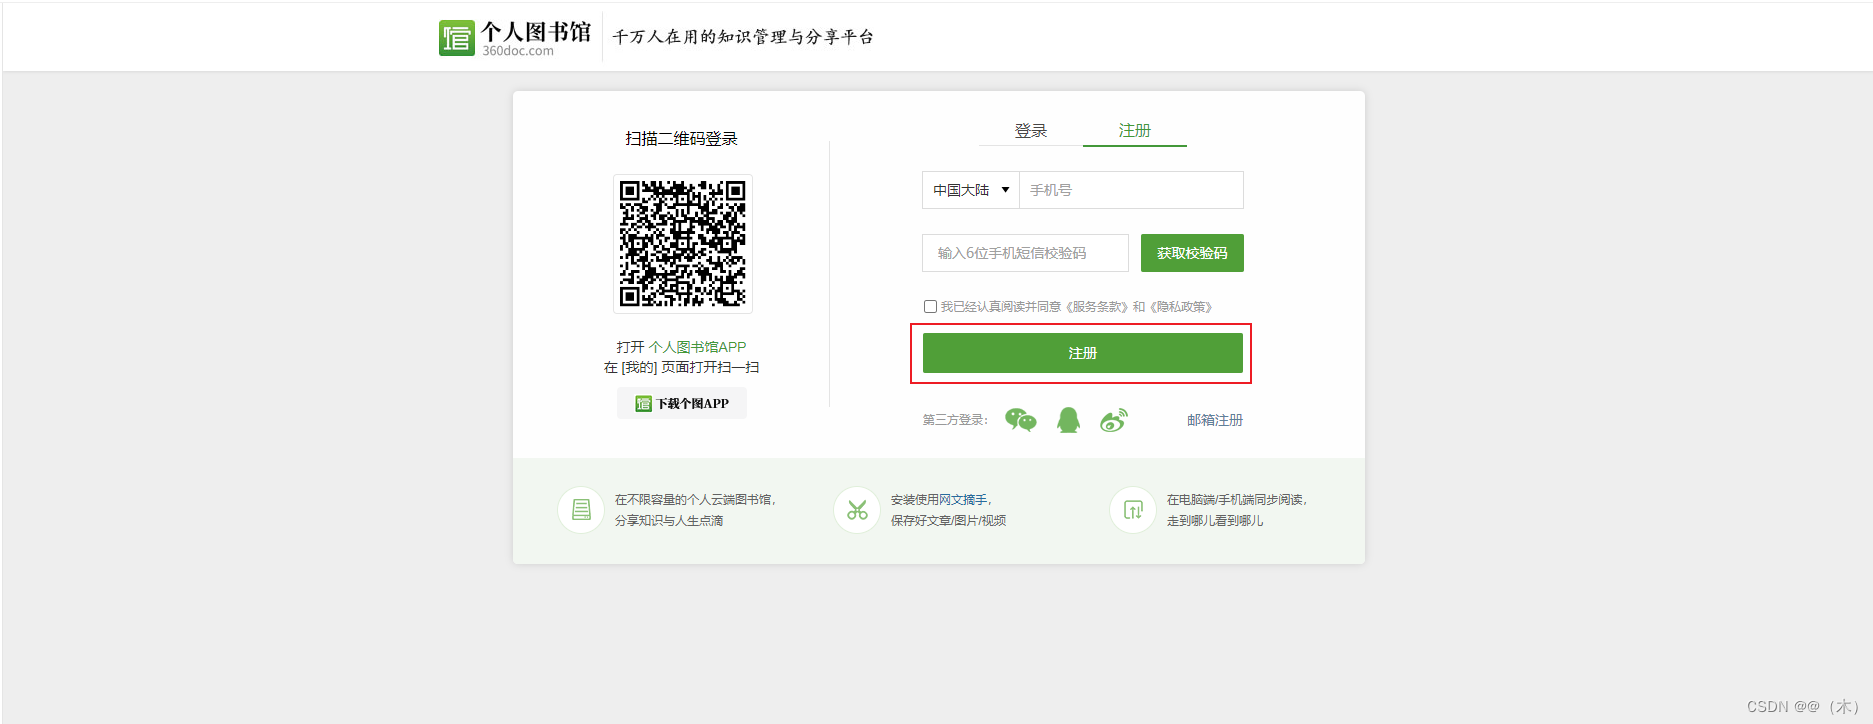Click 下载个图APP download button
The image size is (1873, 724).
pyautogui.click(x=682, y=404)
